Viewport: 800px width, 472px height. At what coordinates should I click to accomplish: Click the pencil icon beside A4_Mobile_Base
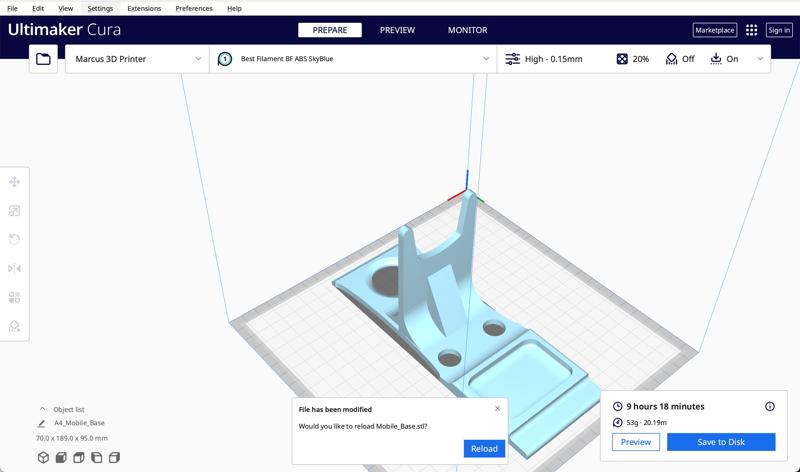point(41,423)
